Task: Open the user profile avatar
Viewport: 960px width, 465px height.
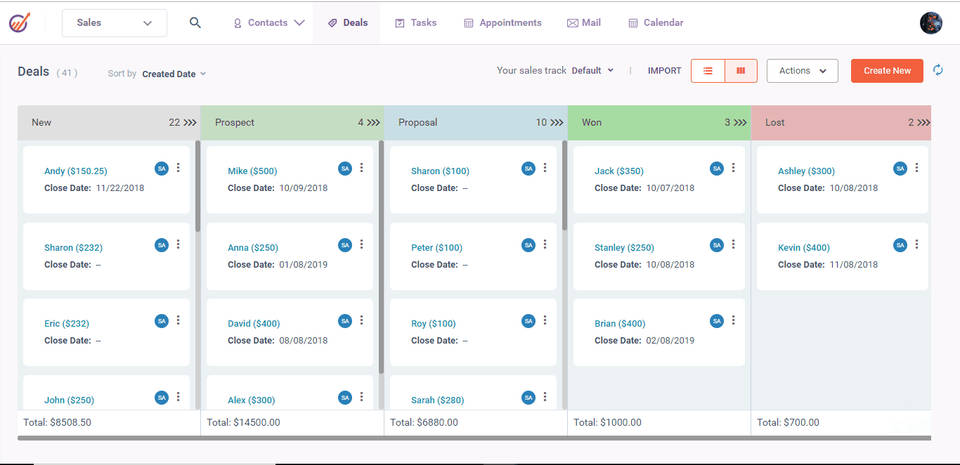Action: 931,22
